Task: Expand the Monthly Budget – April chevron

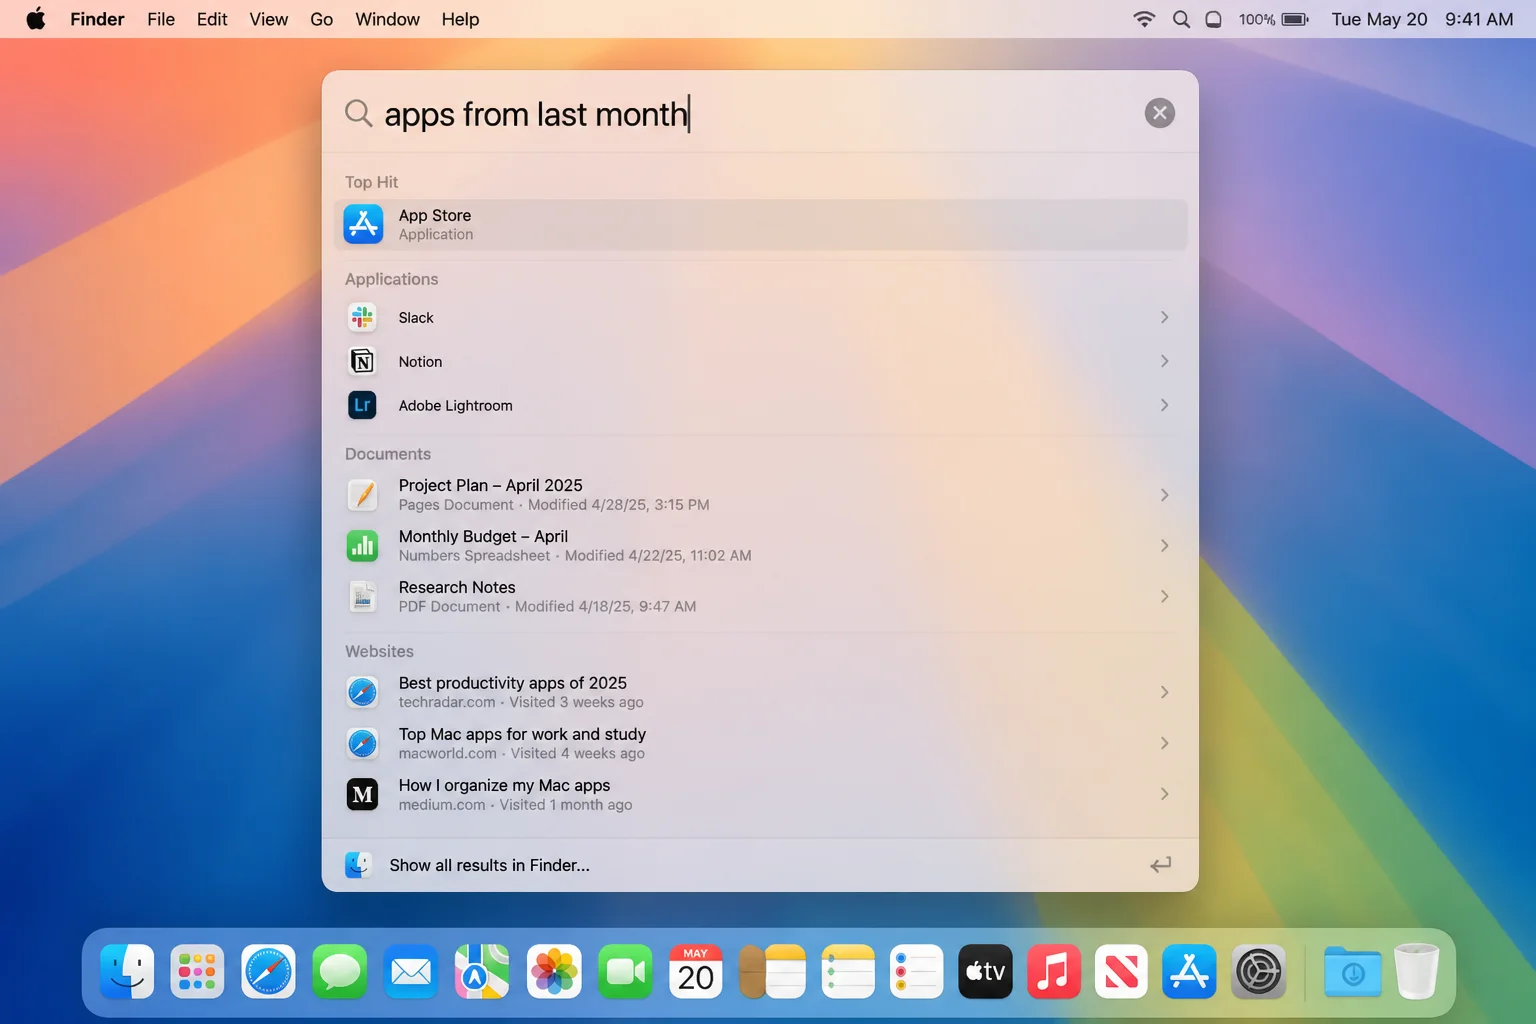Action: coord(1164,545)
